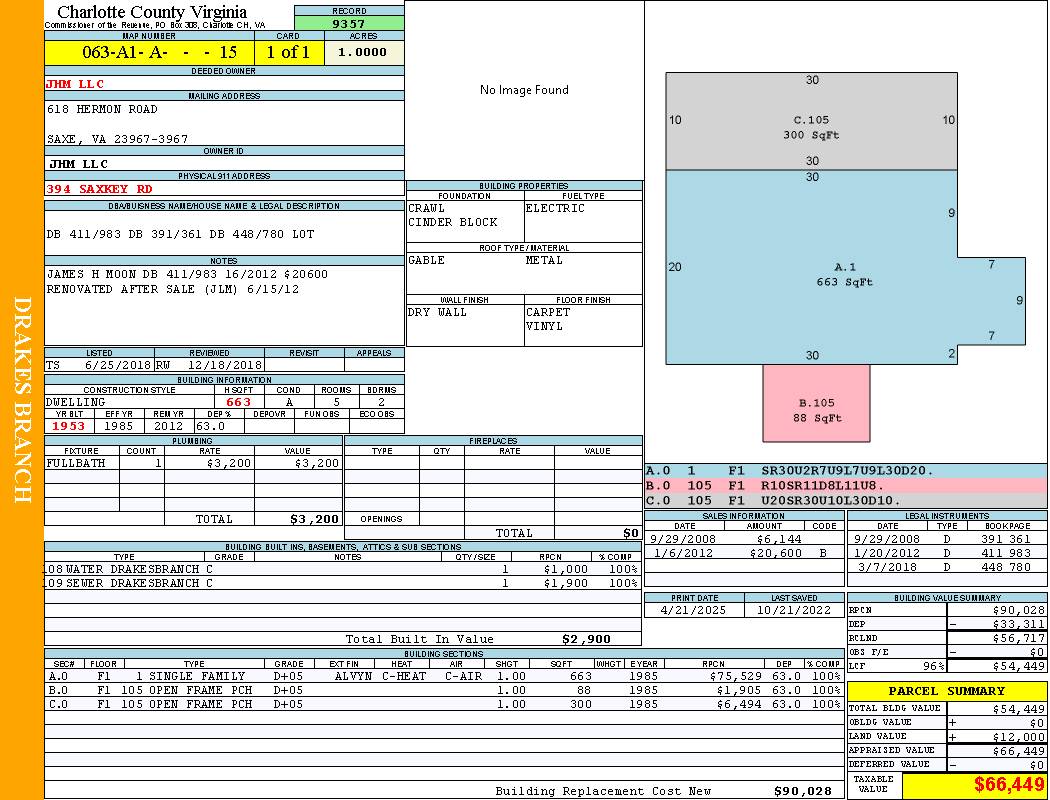The image size is (1050, 800).
Task: Select the red deeded owner name JHM LLC
Action: (x=75, y=84)
